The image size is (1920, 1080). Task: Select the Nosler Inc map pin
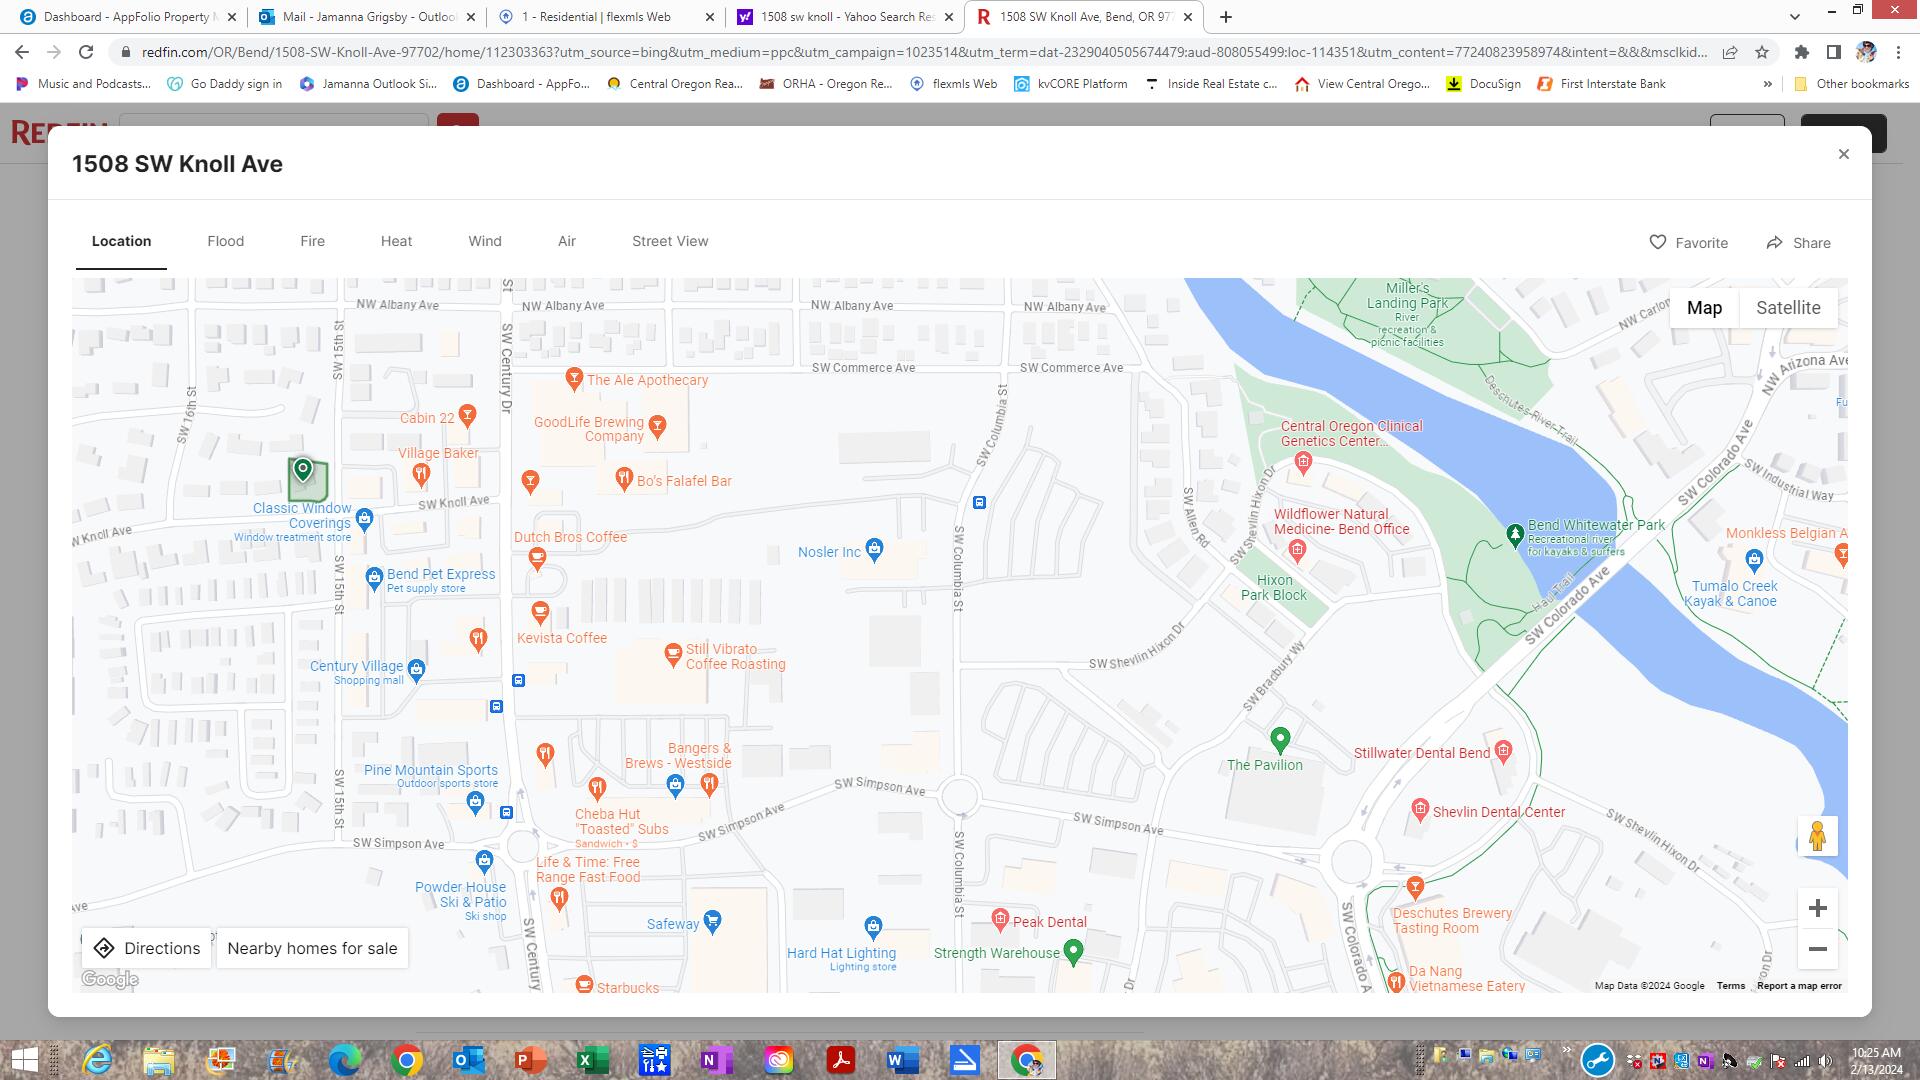875,549
